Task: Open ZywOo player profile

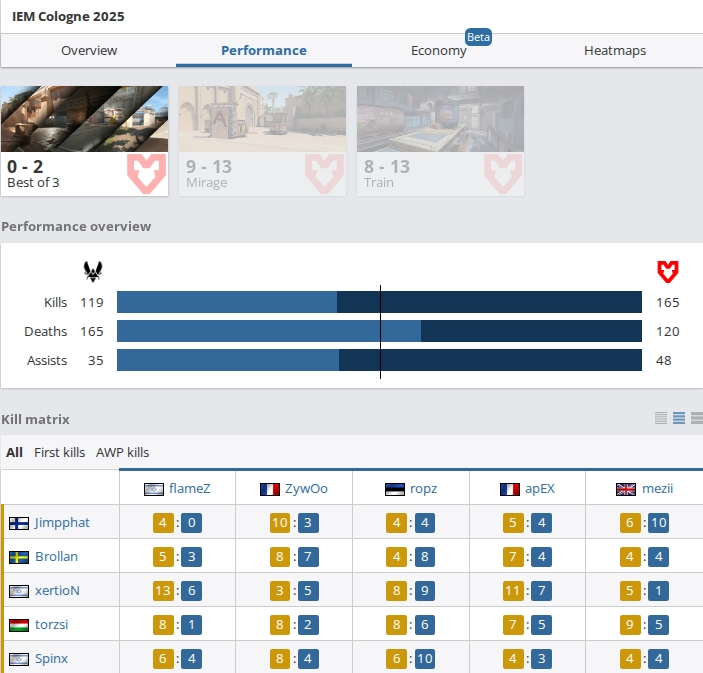Action: [x=306, y=488]
